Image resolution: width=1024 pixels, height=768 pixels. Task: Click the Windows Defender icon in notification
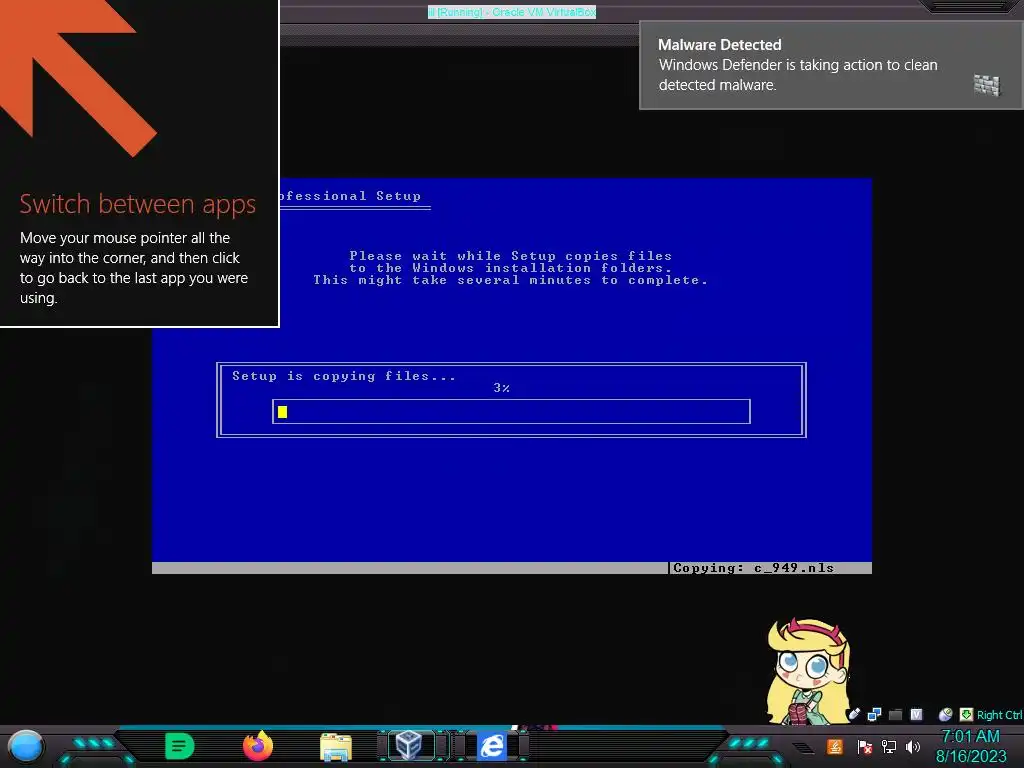pos(987,85)
